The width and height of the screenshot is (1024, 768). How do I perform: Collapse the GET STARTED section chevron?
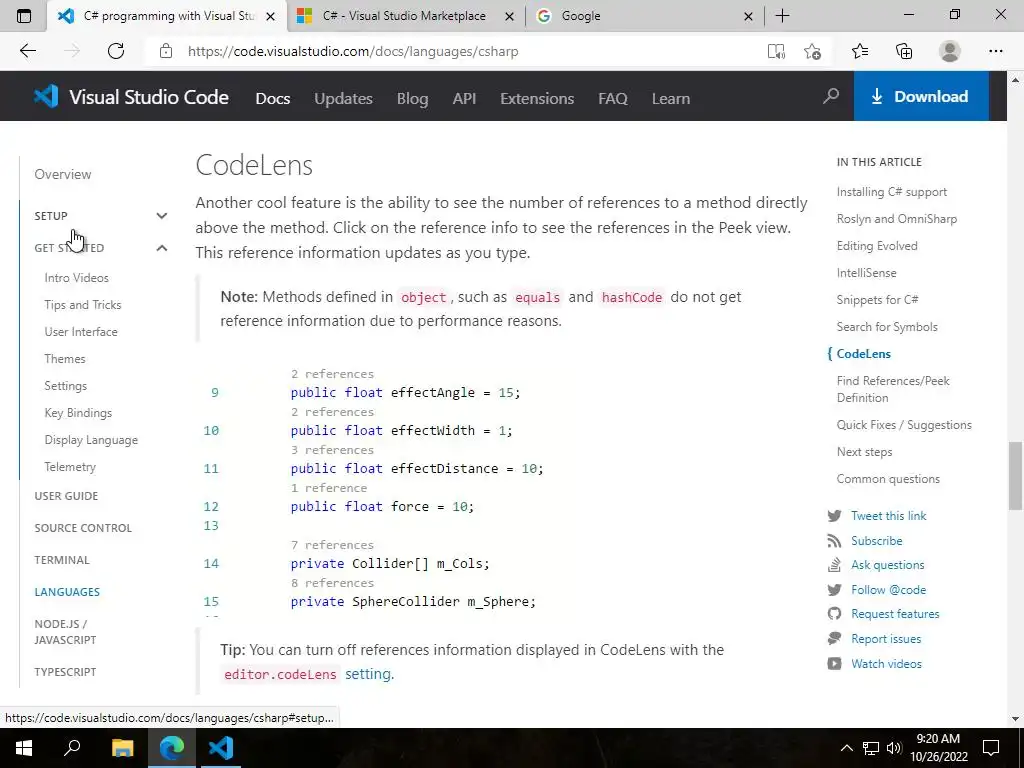coord(162,248)
